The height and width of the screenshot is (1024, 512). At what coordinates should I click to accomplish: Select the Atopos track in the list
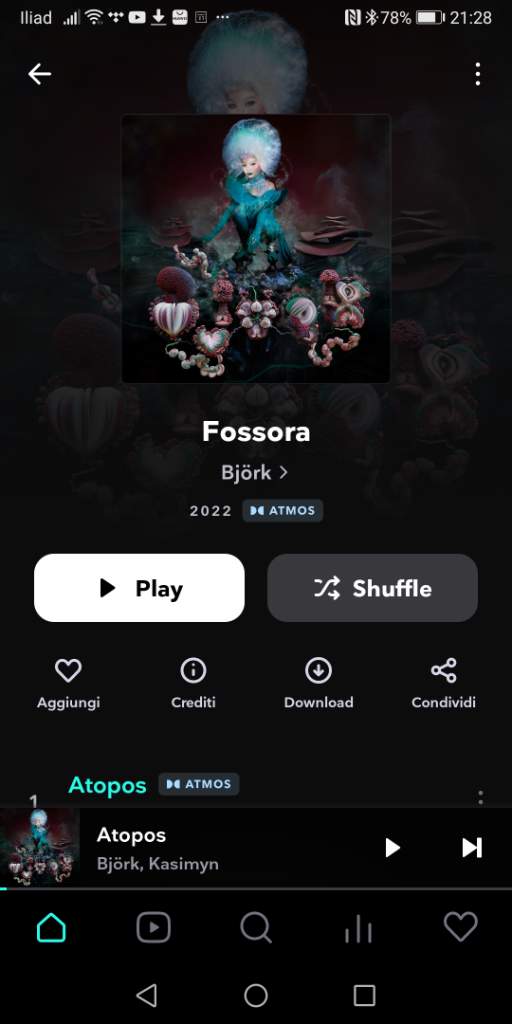108,784
